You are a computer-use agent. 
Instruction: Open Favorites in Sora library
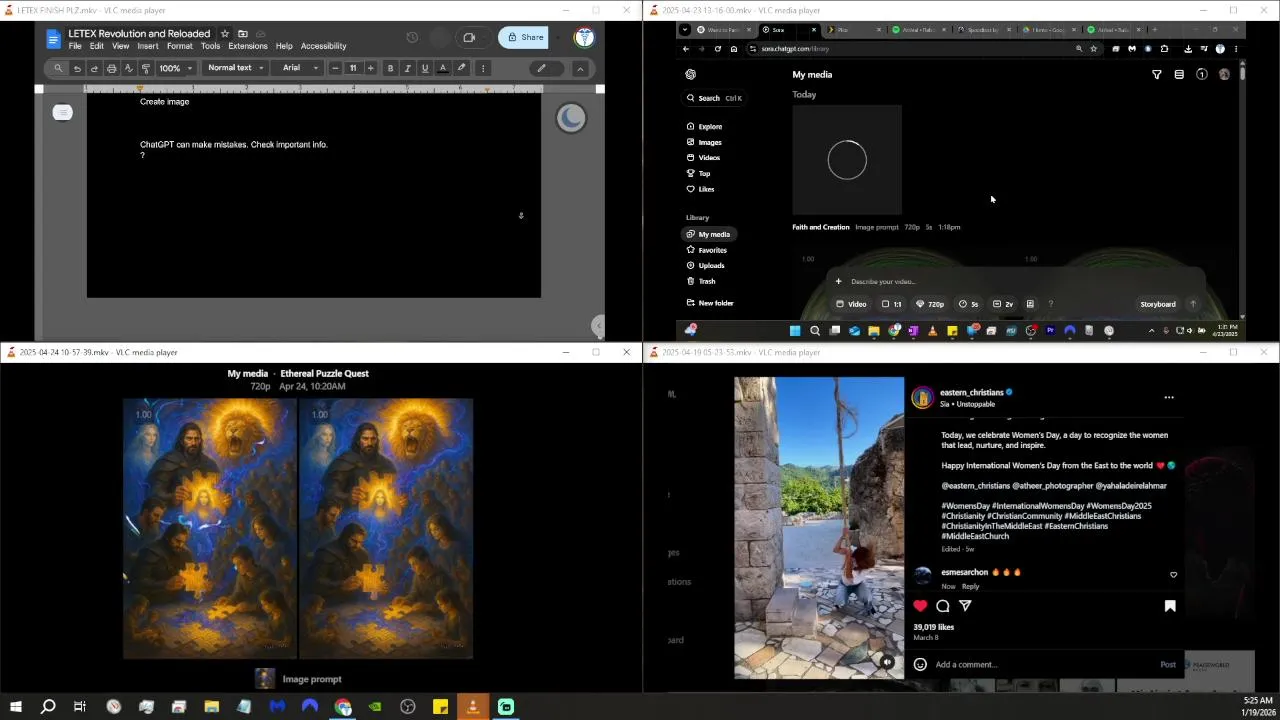pyautogui.click(x=706, y=250)
